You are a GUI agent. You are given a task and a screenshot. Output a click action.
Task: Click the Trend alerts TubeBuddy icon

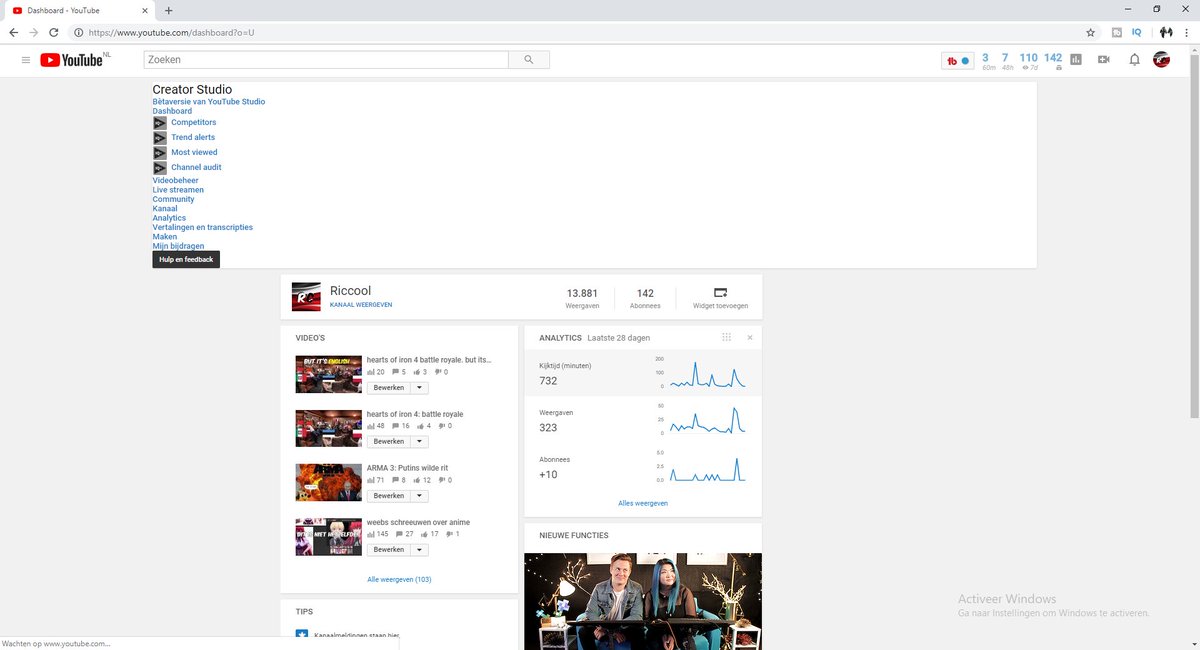[x=160, y=137]
